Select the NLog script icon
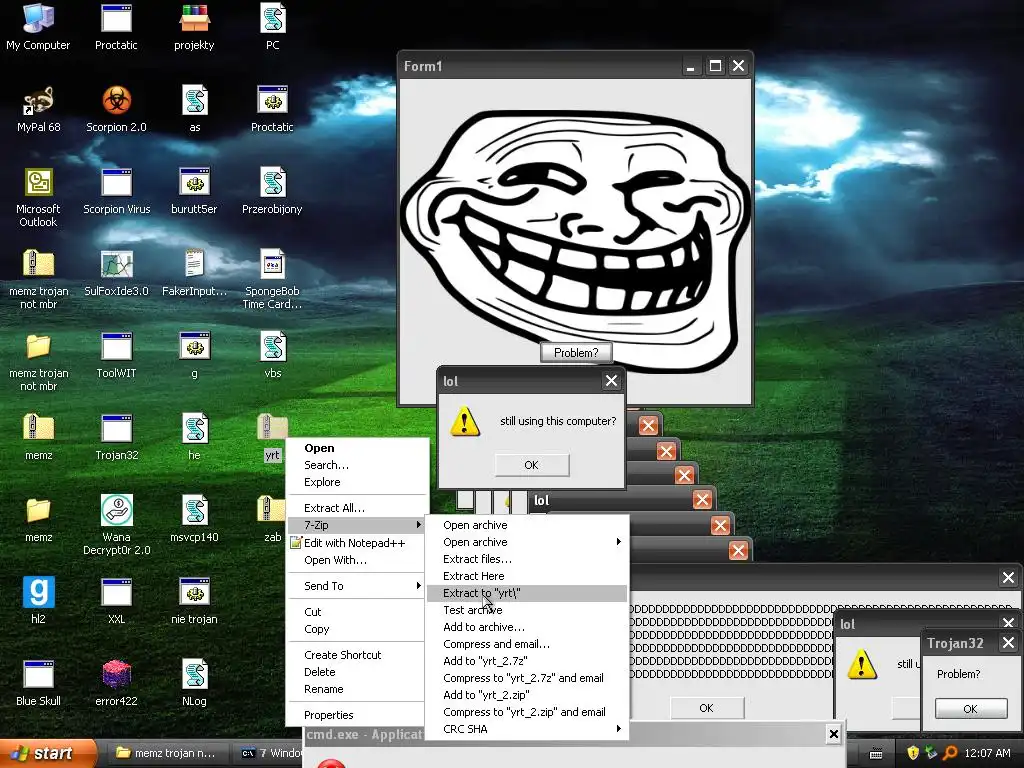Image resolution: width=1024 pixels, height=768 pixels. pos(194,683)
